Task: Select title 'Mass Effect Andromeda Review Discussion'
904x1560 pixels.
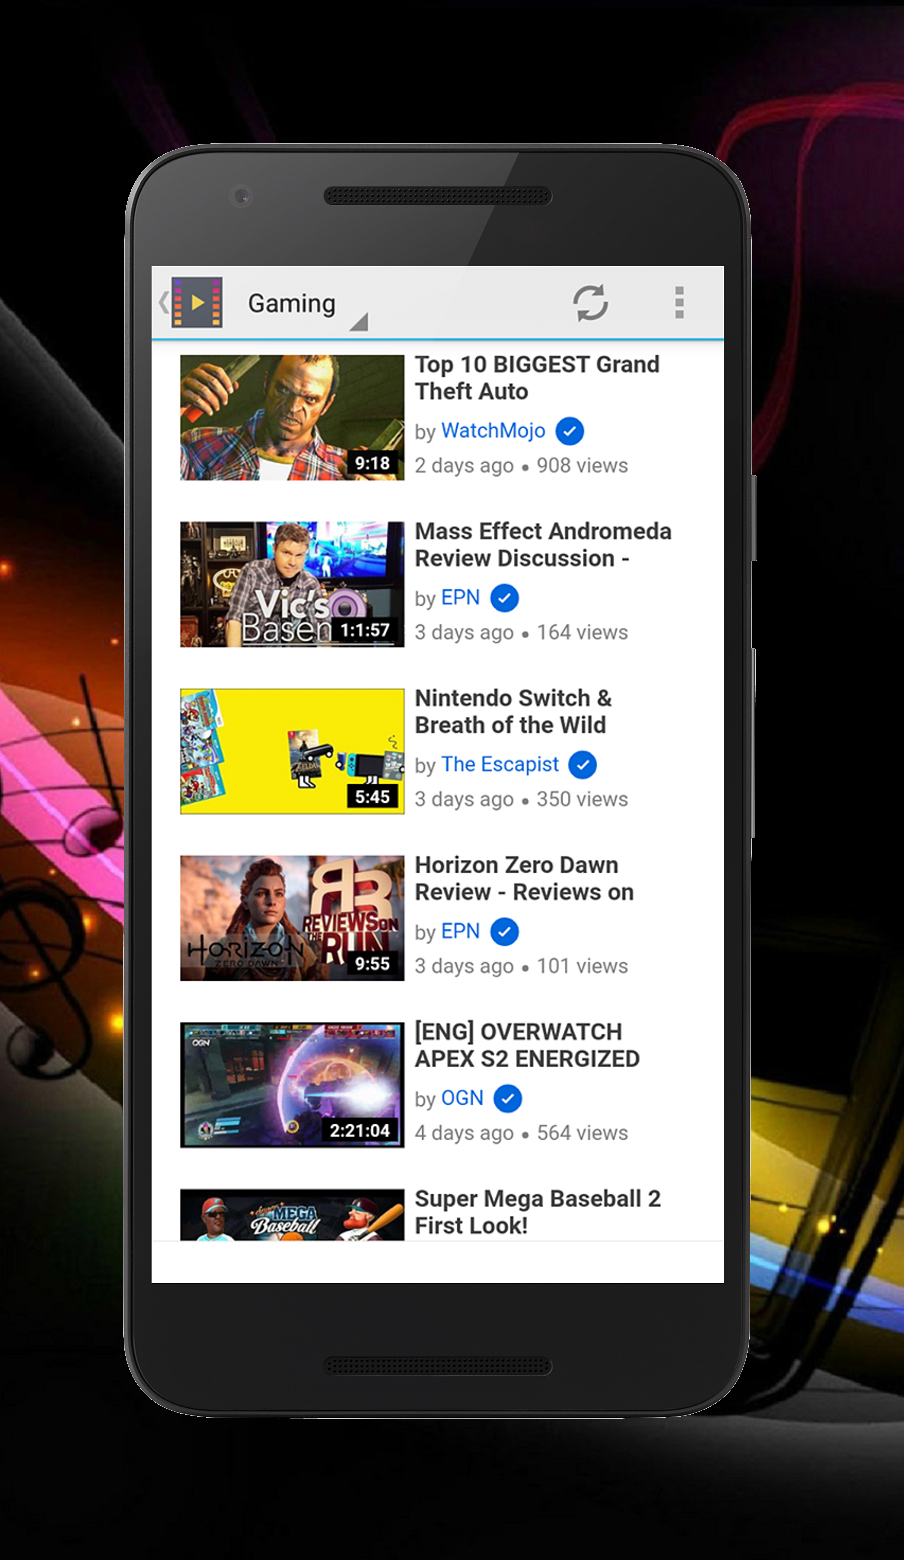Action: [x=543, y=545]
